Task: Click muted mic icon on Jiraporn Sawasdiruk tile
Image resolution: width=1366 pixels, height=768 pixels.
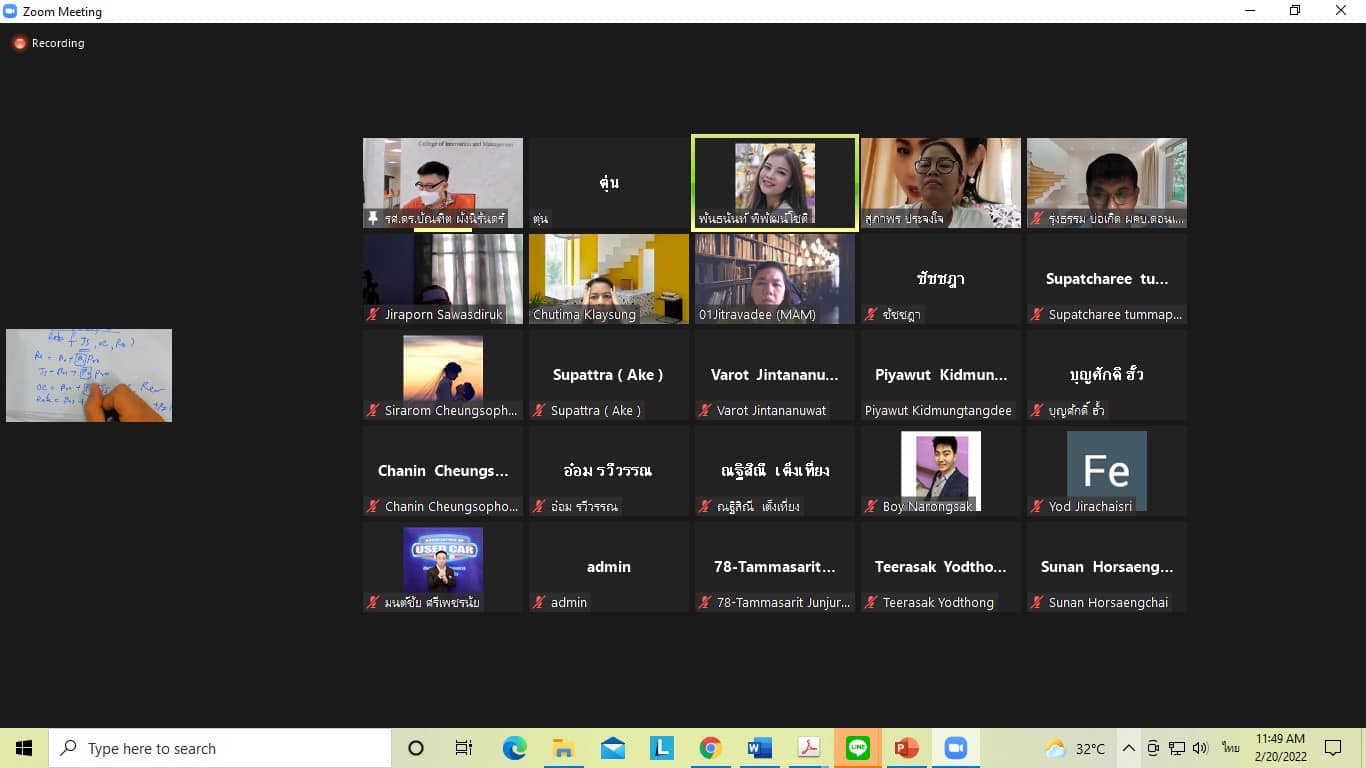Action: pyautogui.click(x=373, y=314)
